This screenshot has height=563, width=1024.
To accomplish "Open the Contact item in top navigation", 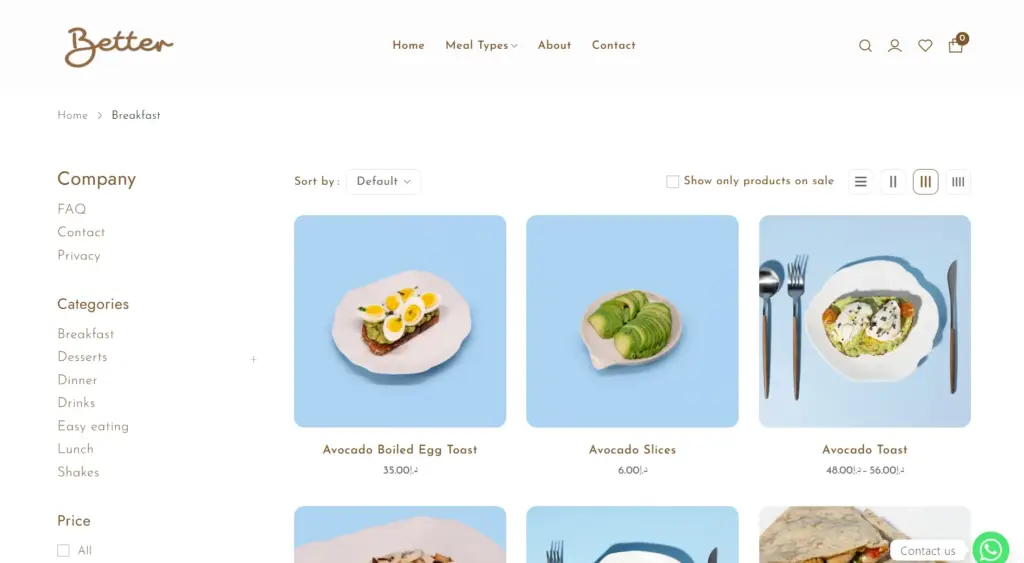I will tap(614, 45).
